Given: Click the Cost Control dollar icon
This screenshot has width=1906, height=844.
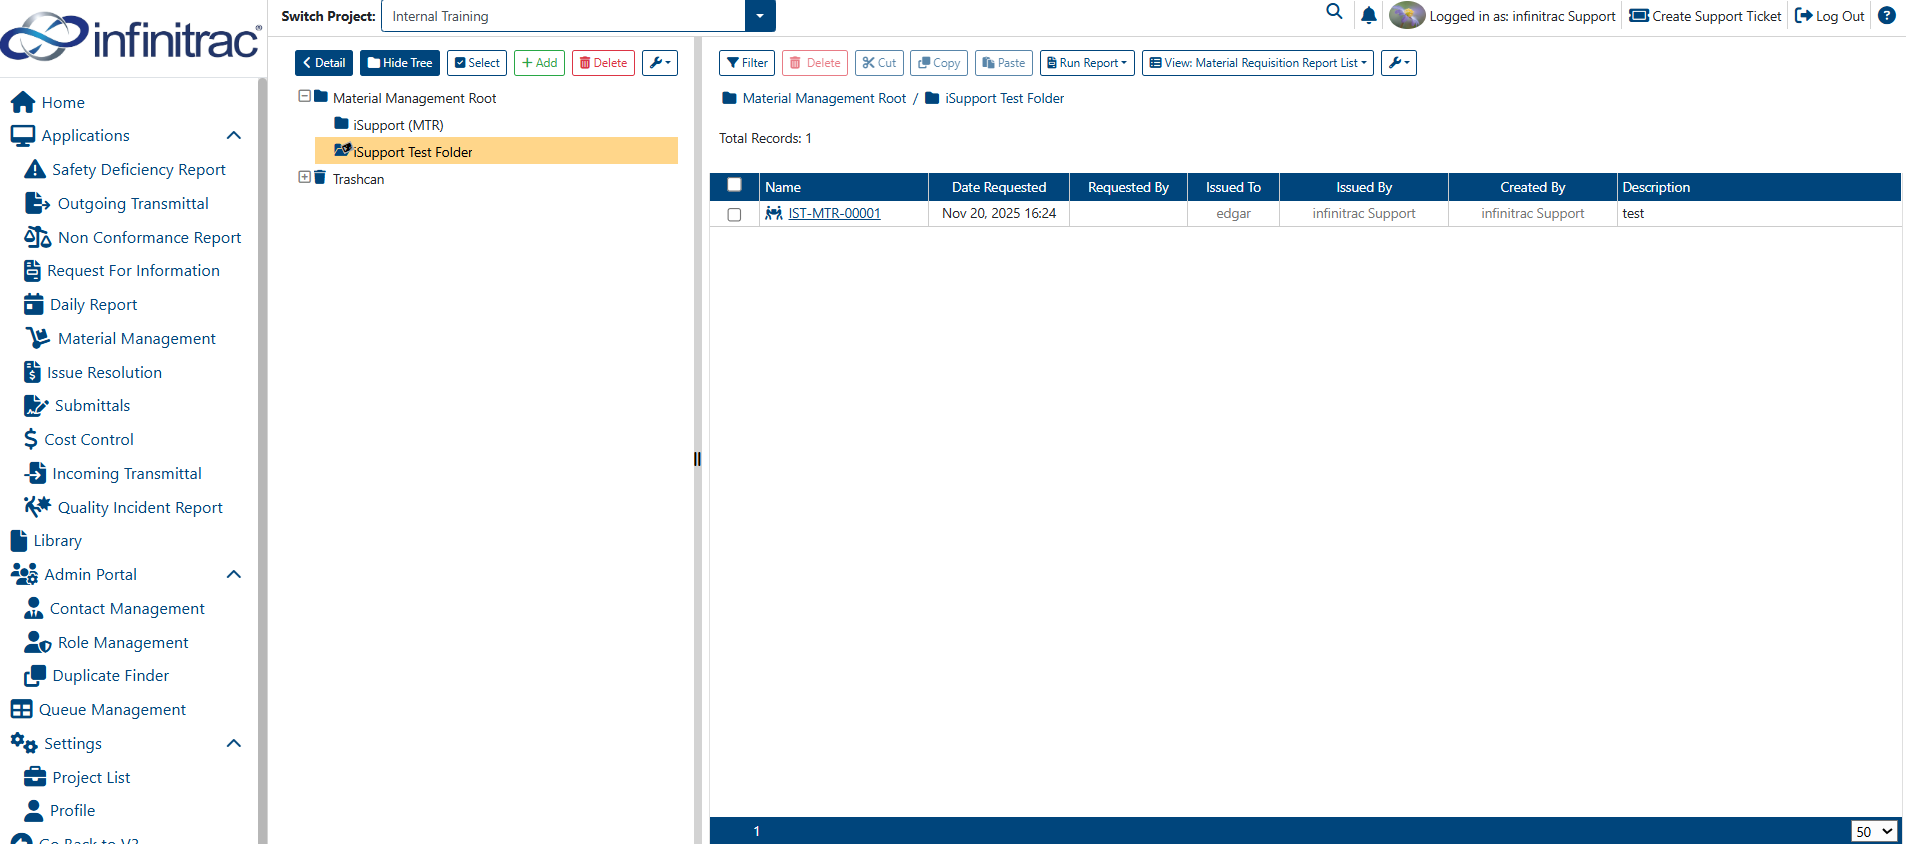Looking at the screenshot, I should point(31,439).
